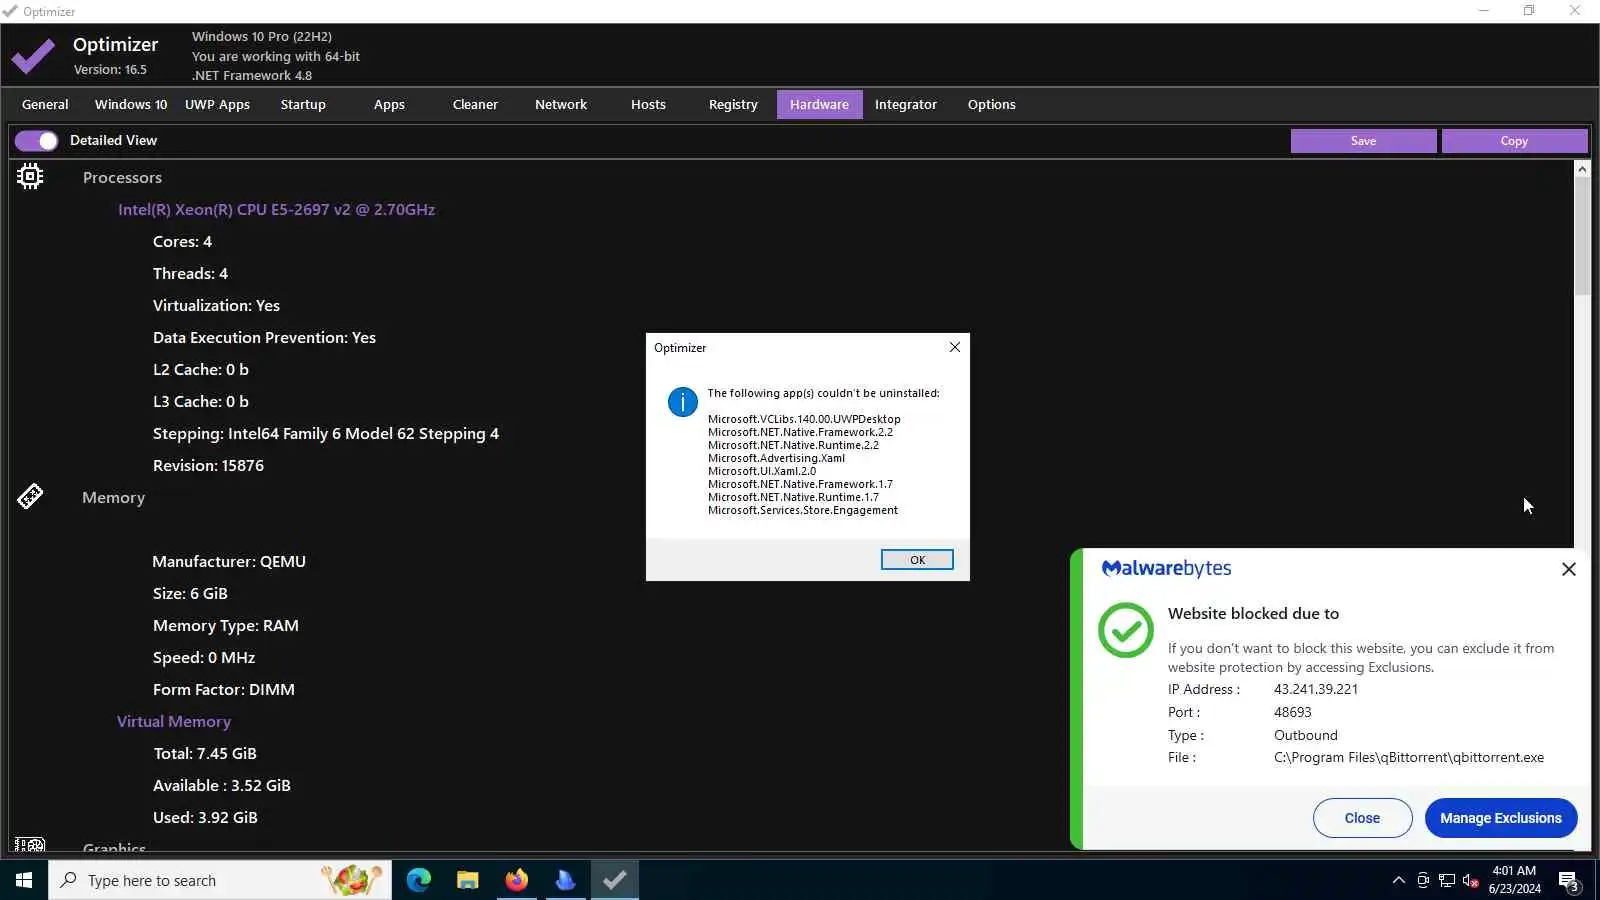Switch to the UWP Apps tab
This screenshot has height=900, width=1600.
(x=217, y=104)
